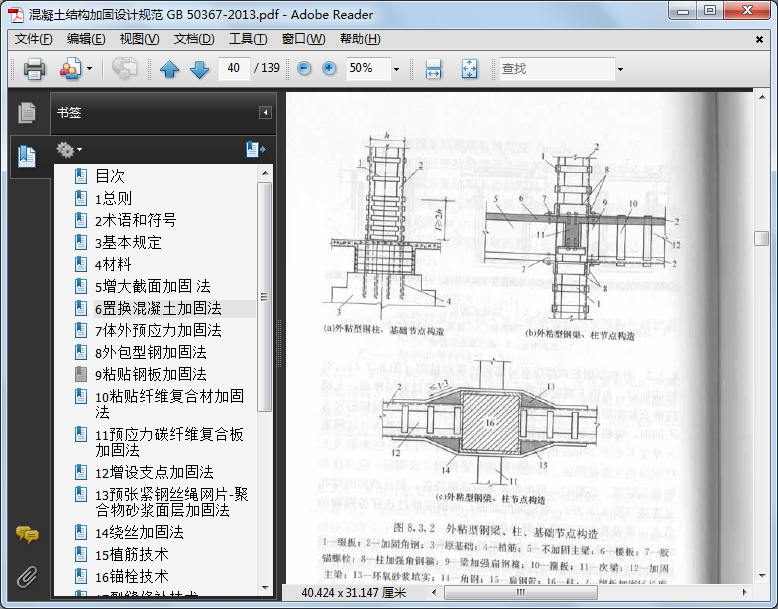Expand collaborate icon dropdown arrow
The height and width of the screenshot is (609, 778).
coord(89,68)
